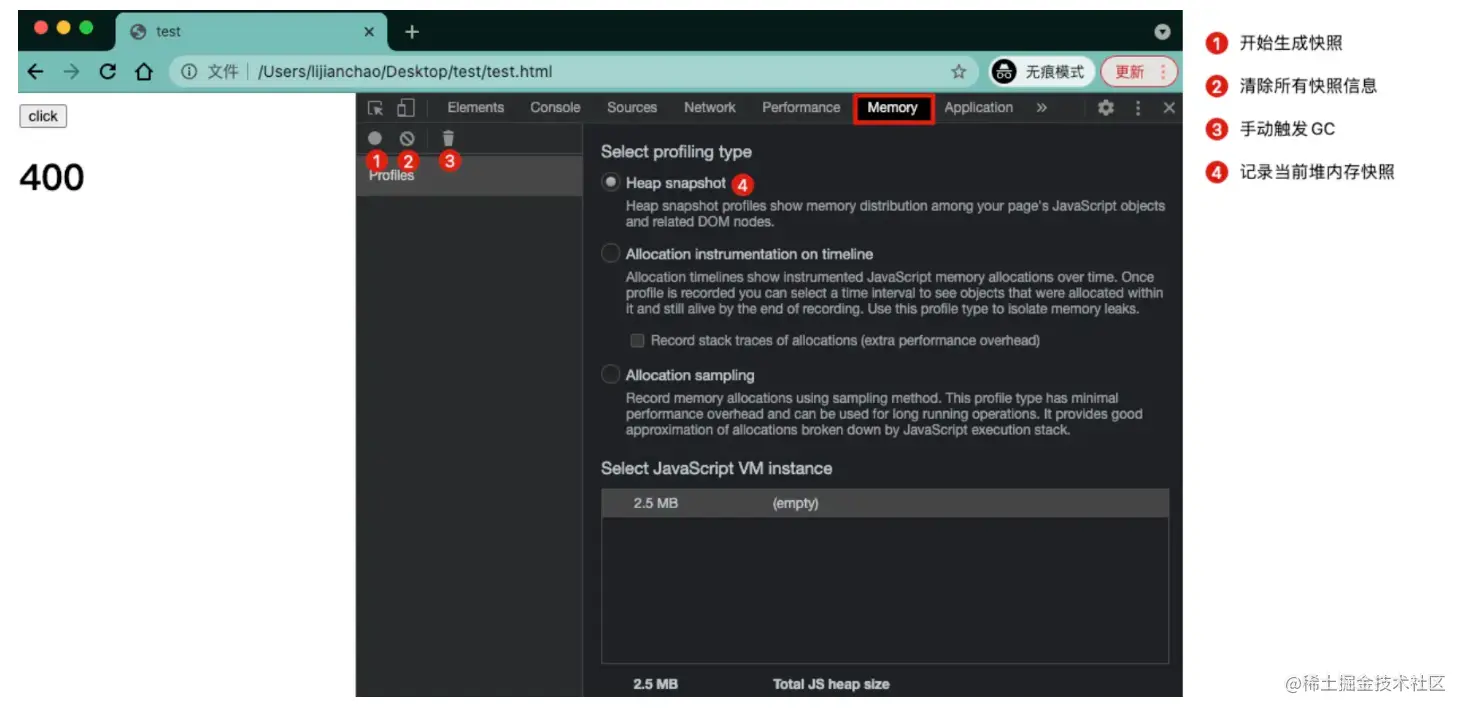Click the trash can collect garbage icon

pyautogui.click(x=448, y=138)
